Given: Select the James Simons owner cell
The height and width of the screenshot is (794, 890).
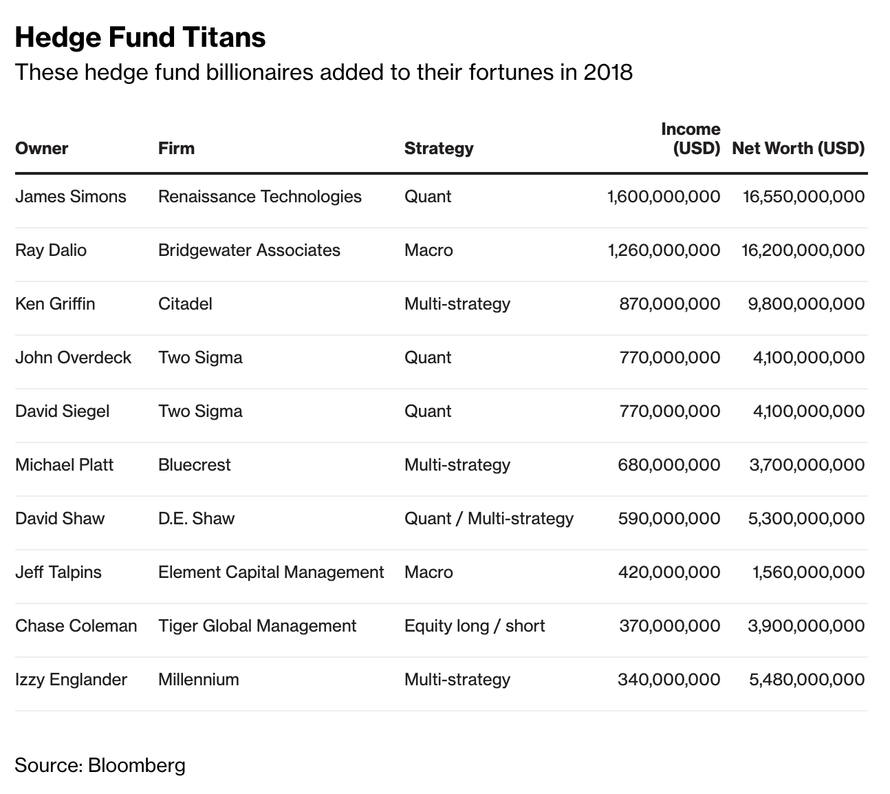Looking at the screenshot, I should (71, 196).
